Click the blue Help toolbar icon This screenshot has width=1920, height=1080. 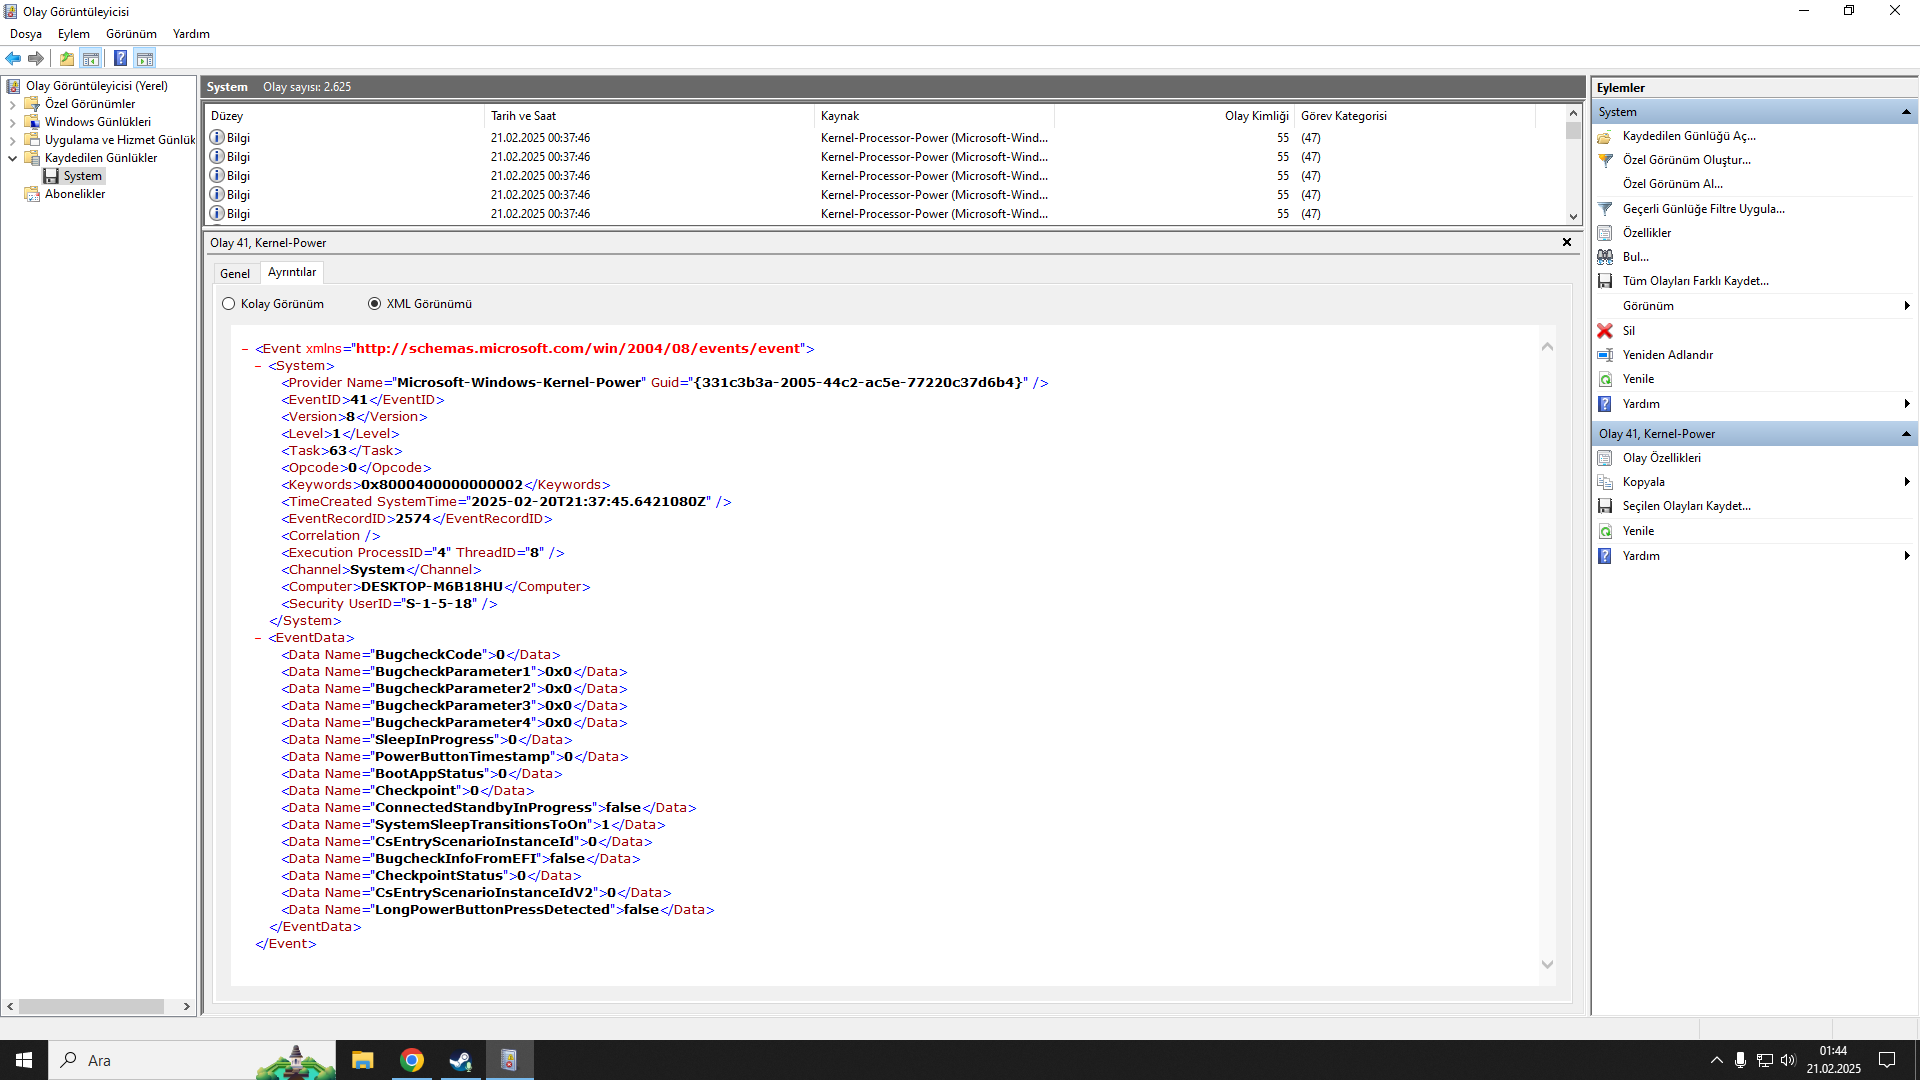(120, 58)
